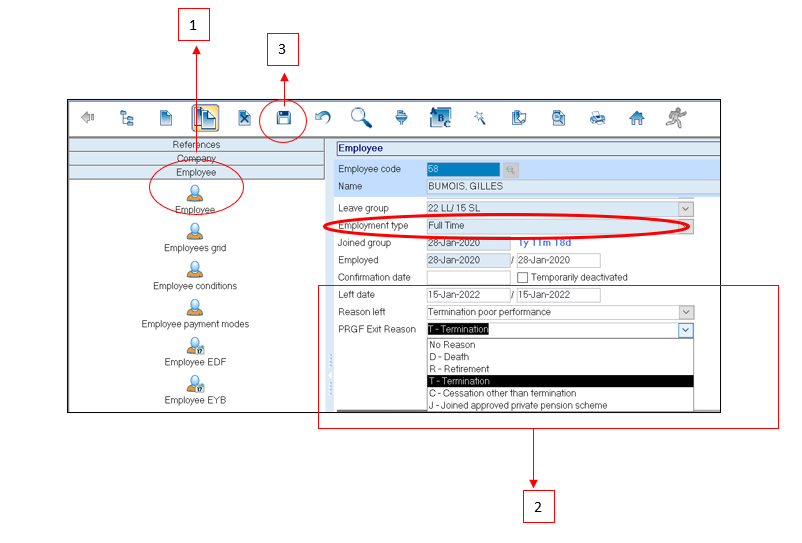The height and width of the screenshot is (543, 802).
Task: Click the Undo arrow toolbar icon
Action: coord(322,117)
